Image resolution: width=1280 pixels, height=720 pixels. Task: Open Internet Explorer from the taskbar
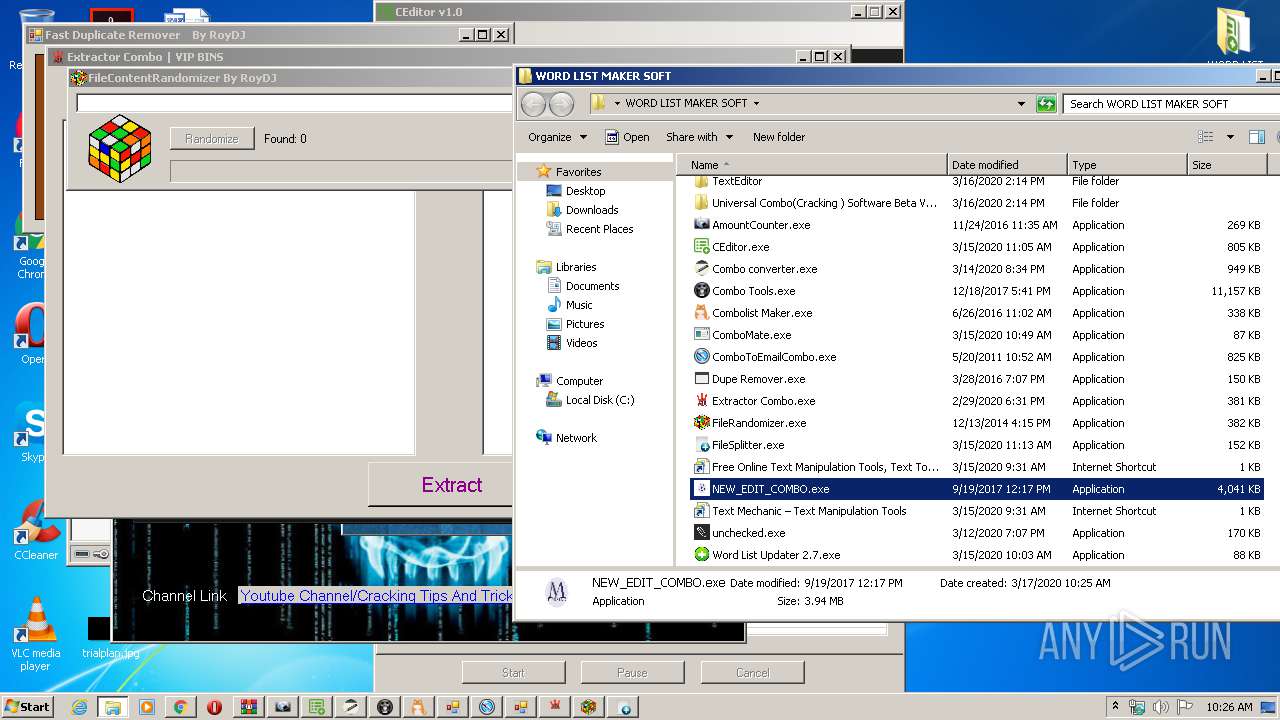pos(79,707)
